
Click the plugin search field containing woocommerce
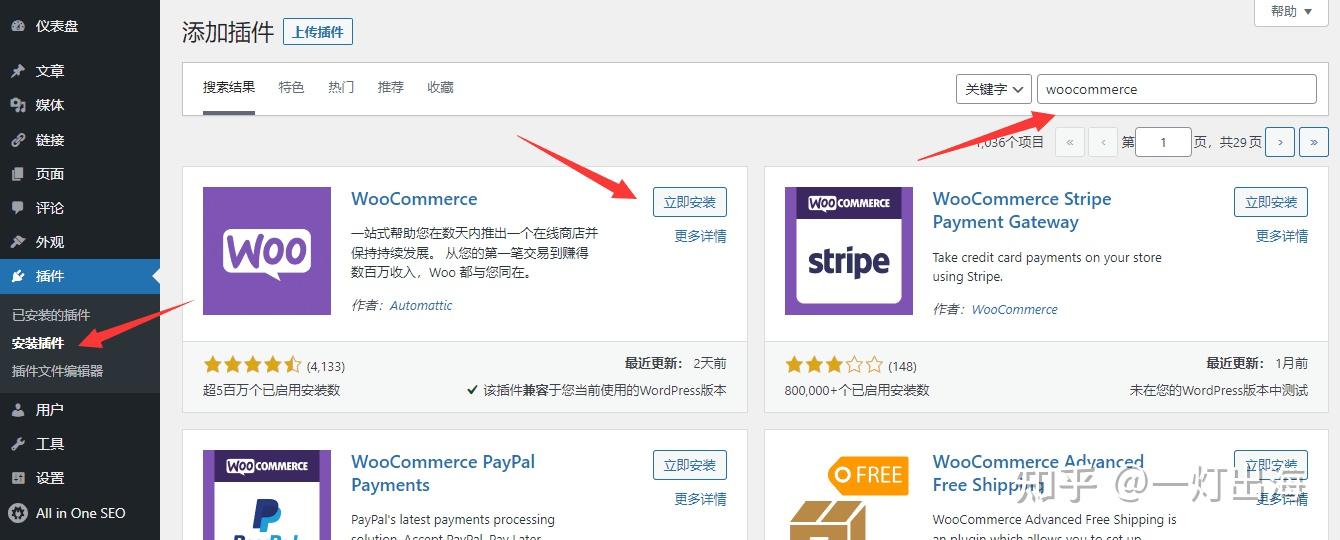pyautogui.click(x=1176, y=89)
